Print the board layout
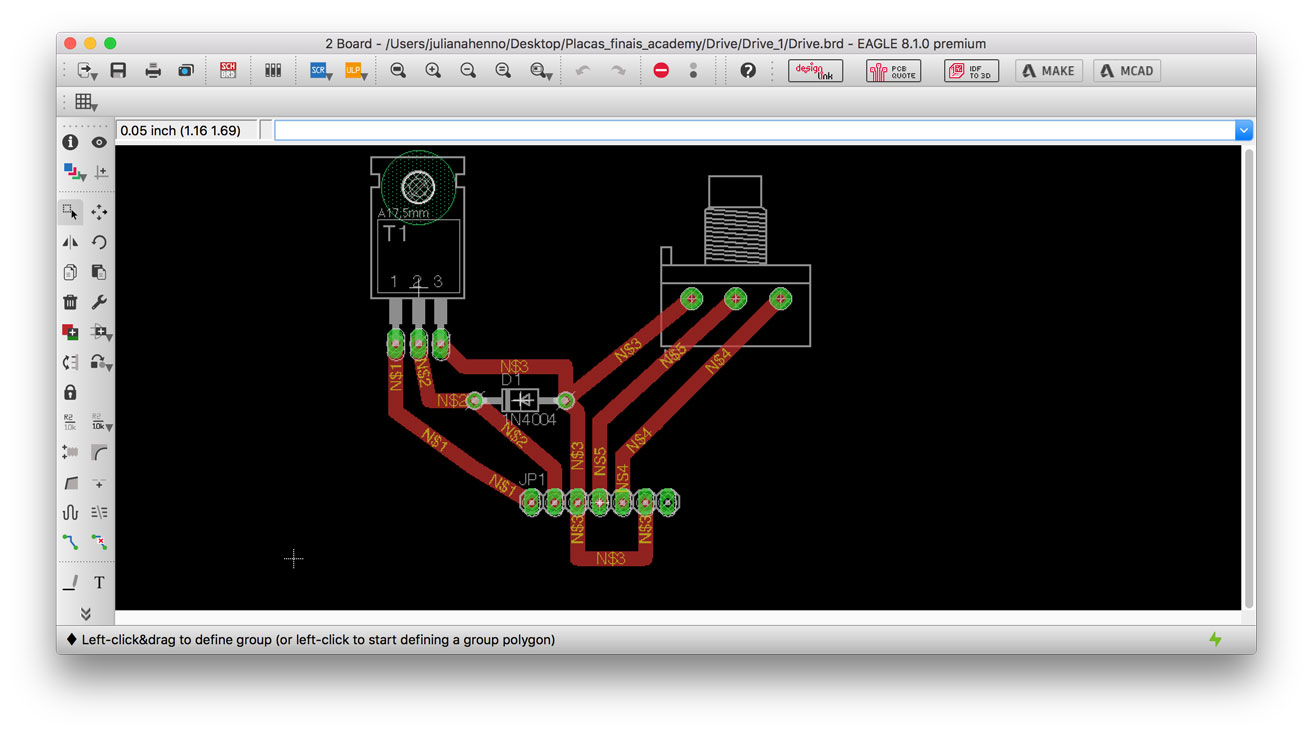The height and width of the screenshot is (734, 1312). pos(153,71)
